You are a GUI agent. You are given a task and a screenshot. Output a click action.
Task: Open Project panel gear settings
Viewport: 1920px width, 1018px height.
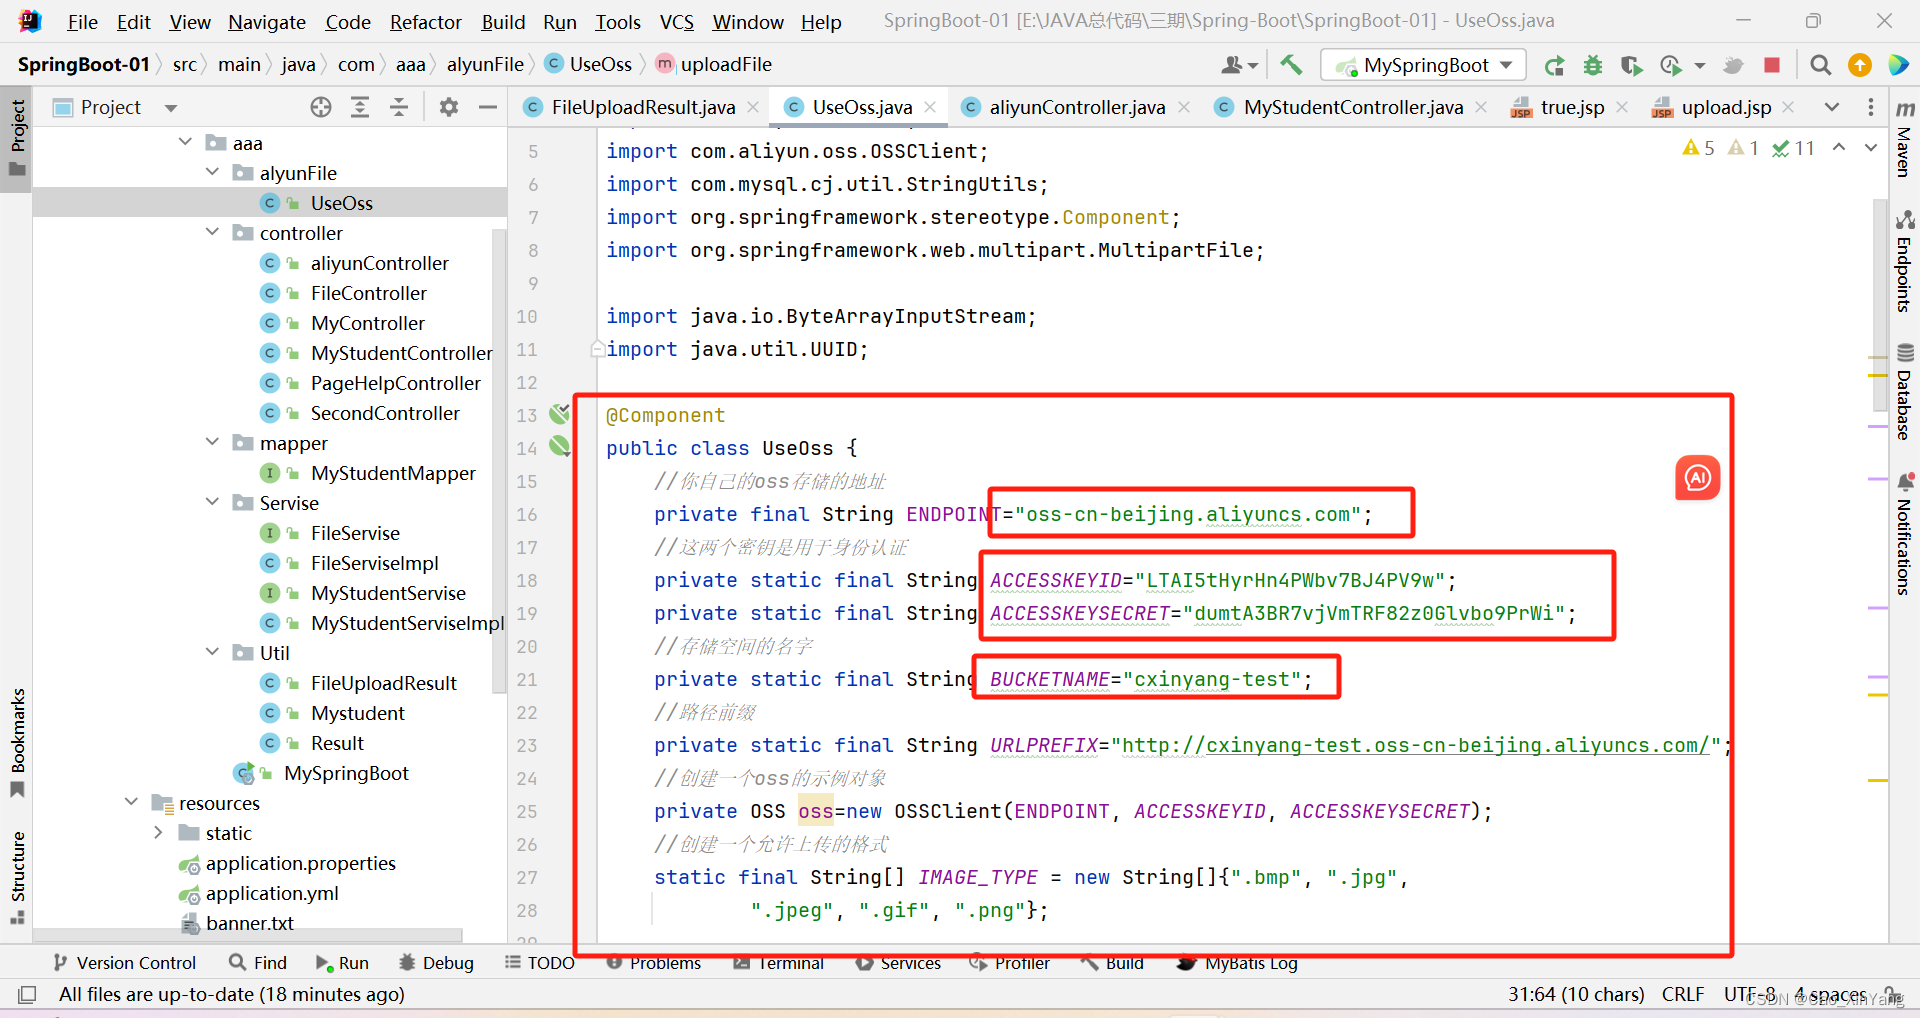pos(449,107)
